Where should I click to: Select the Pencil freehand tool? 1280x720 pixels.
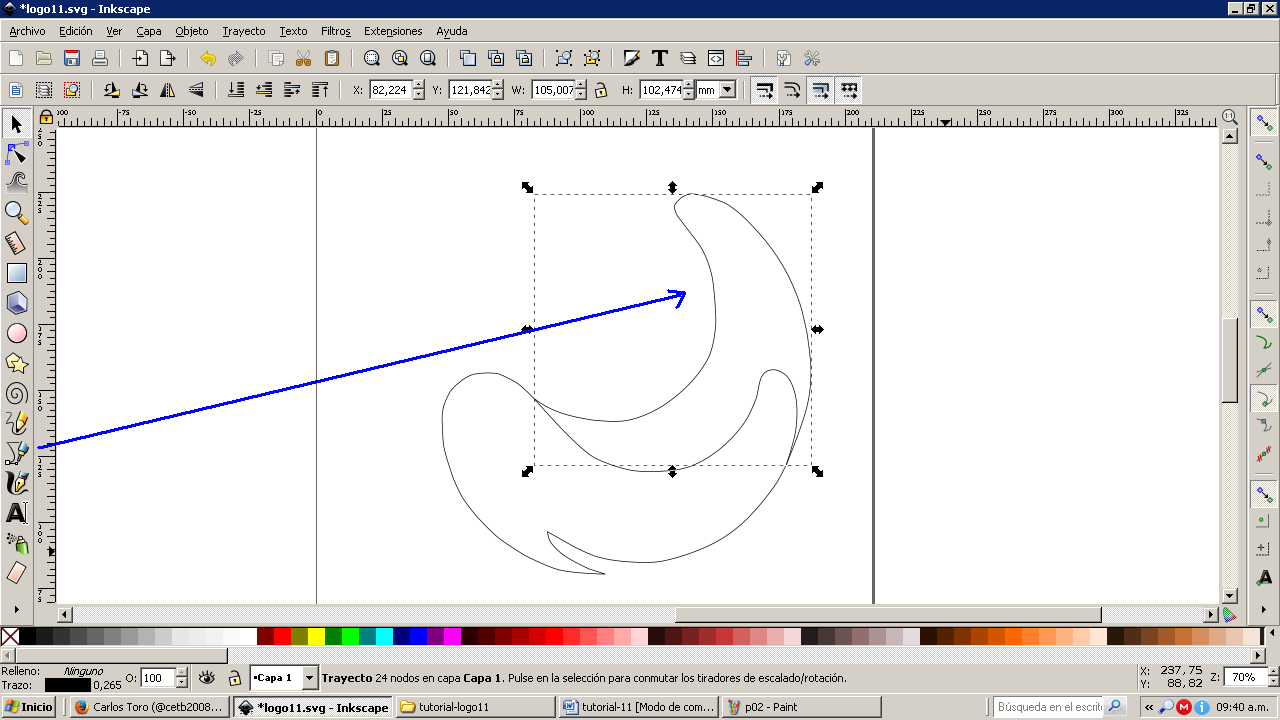tap(16, 423)
